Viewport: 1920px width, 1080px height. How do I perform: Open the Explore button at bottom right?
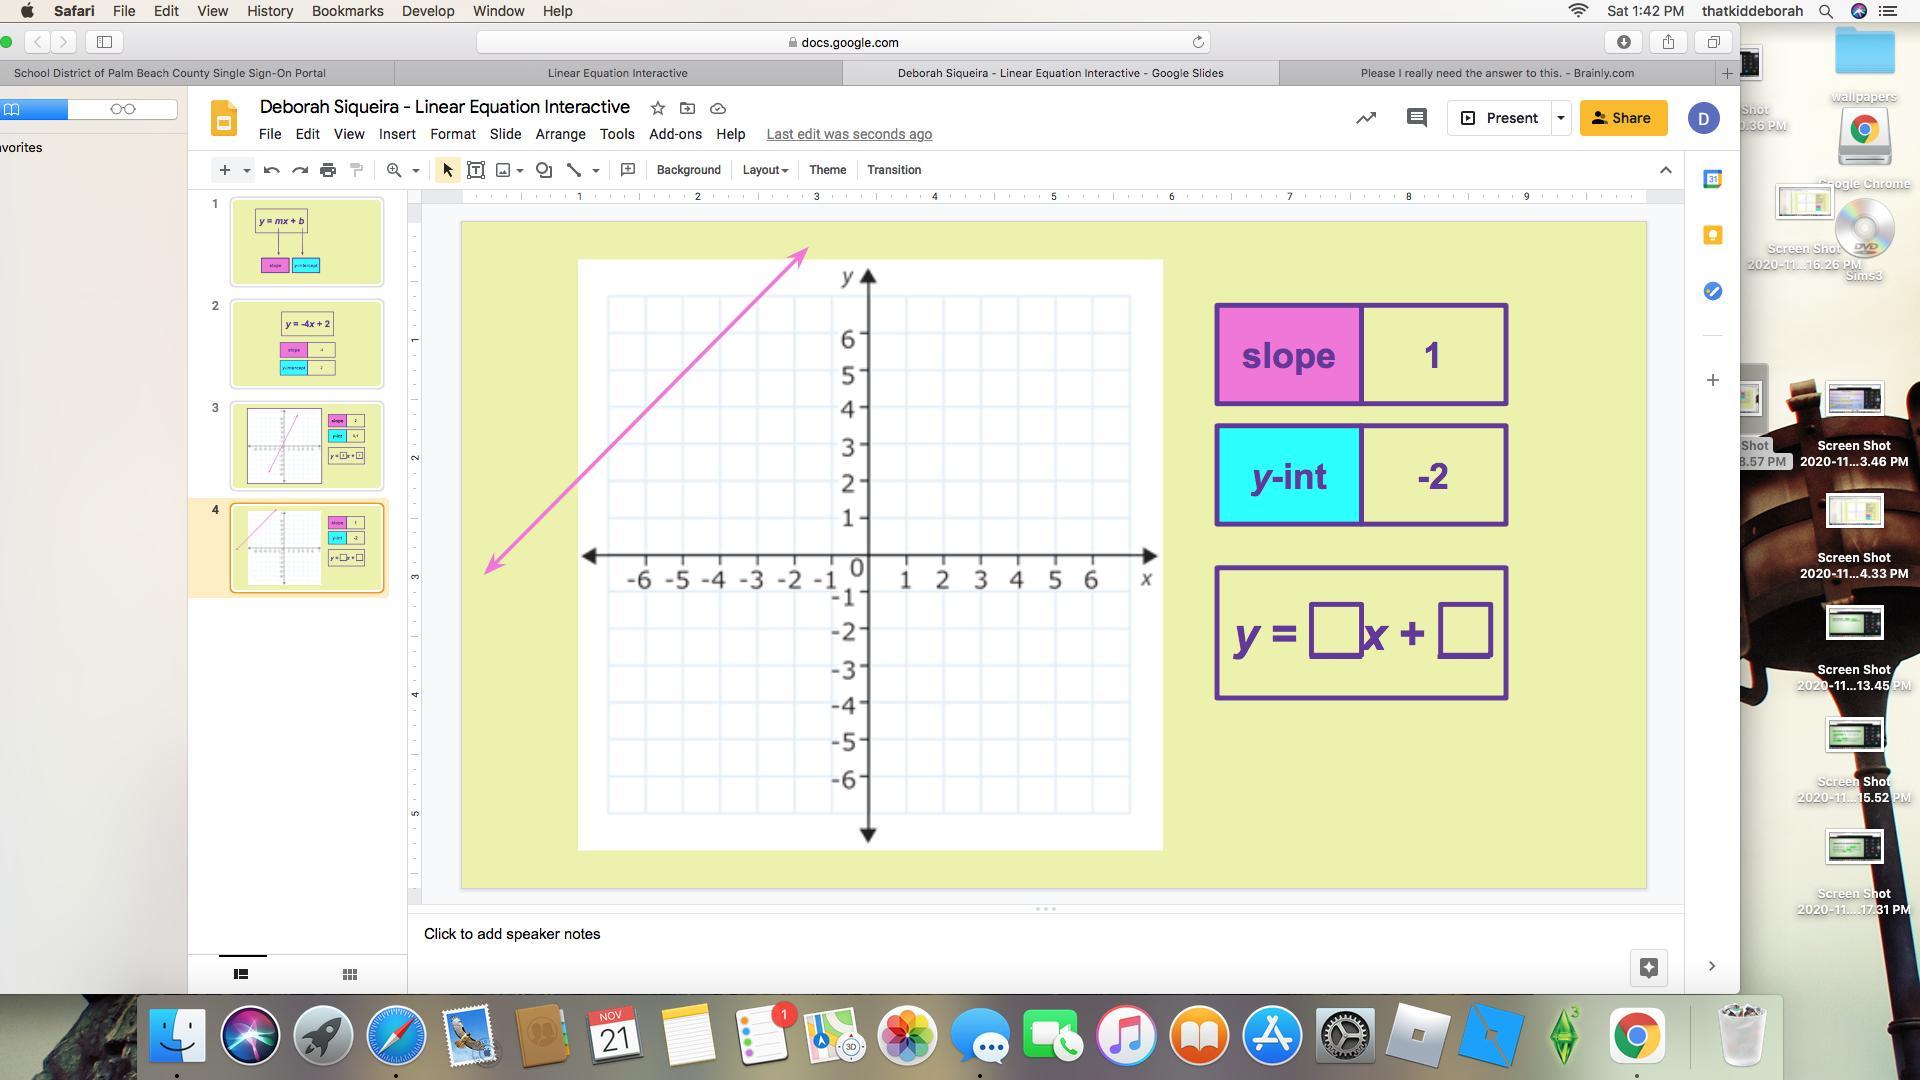coord(1649,967)
